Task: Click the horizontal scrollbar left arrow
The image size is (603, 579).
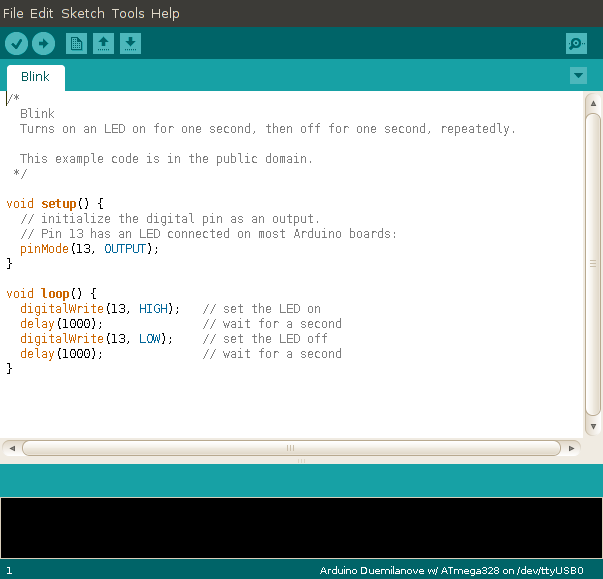Action: (12, 448)
